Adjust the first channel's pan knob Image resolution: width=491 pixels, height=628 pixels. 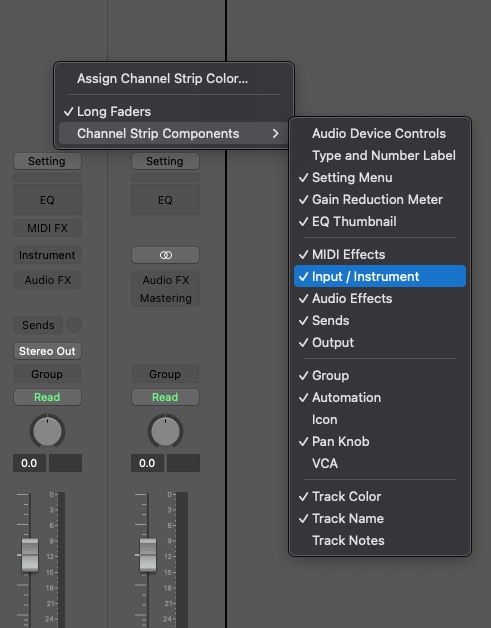click(x=47, y=431)
